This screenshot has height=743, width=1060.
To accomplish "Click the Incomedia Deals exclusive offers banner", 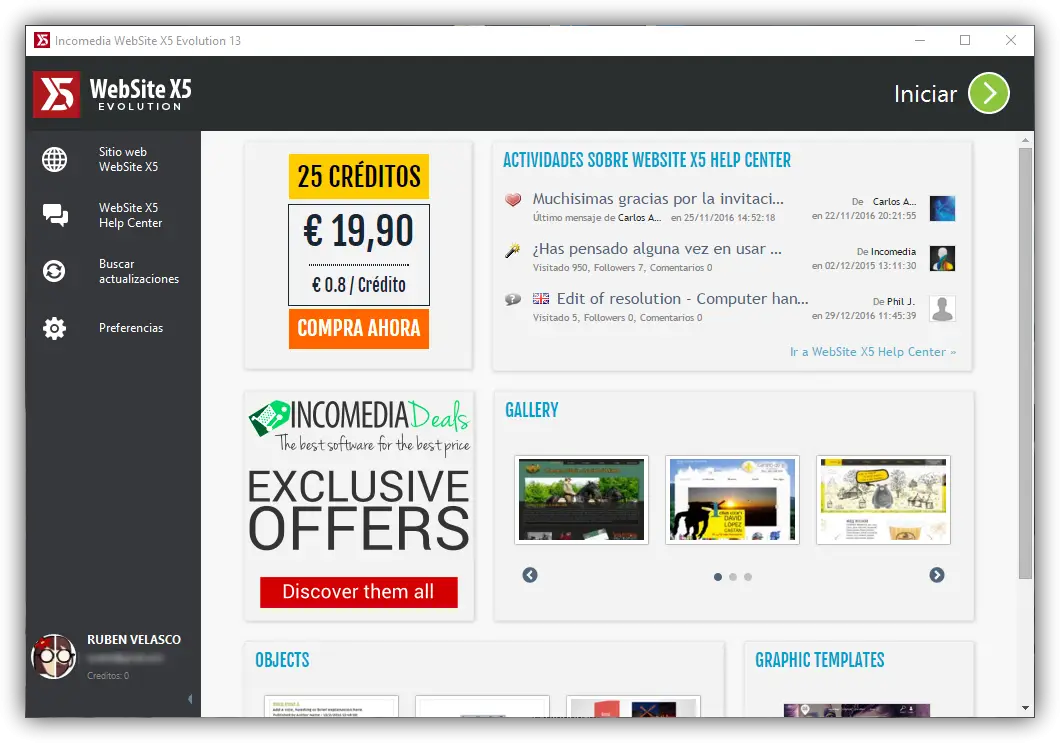I will point(359,506).
